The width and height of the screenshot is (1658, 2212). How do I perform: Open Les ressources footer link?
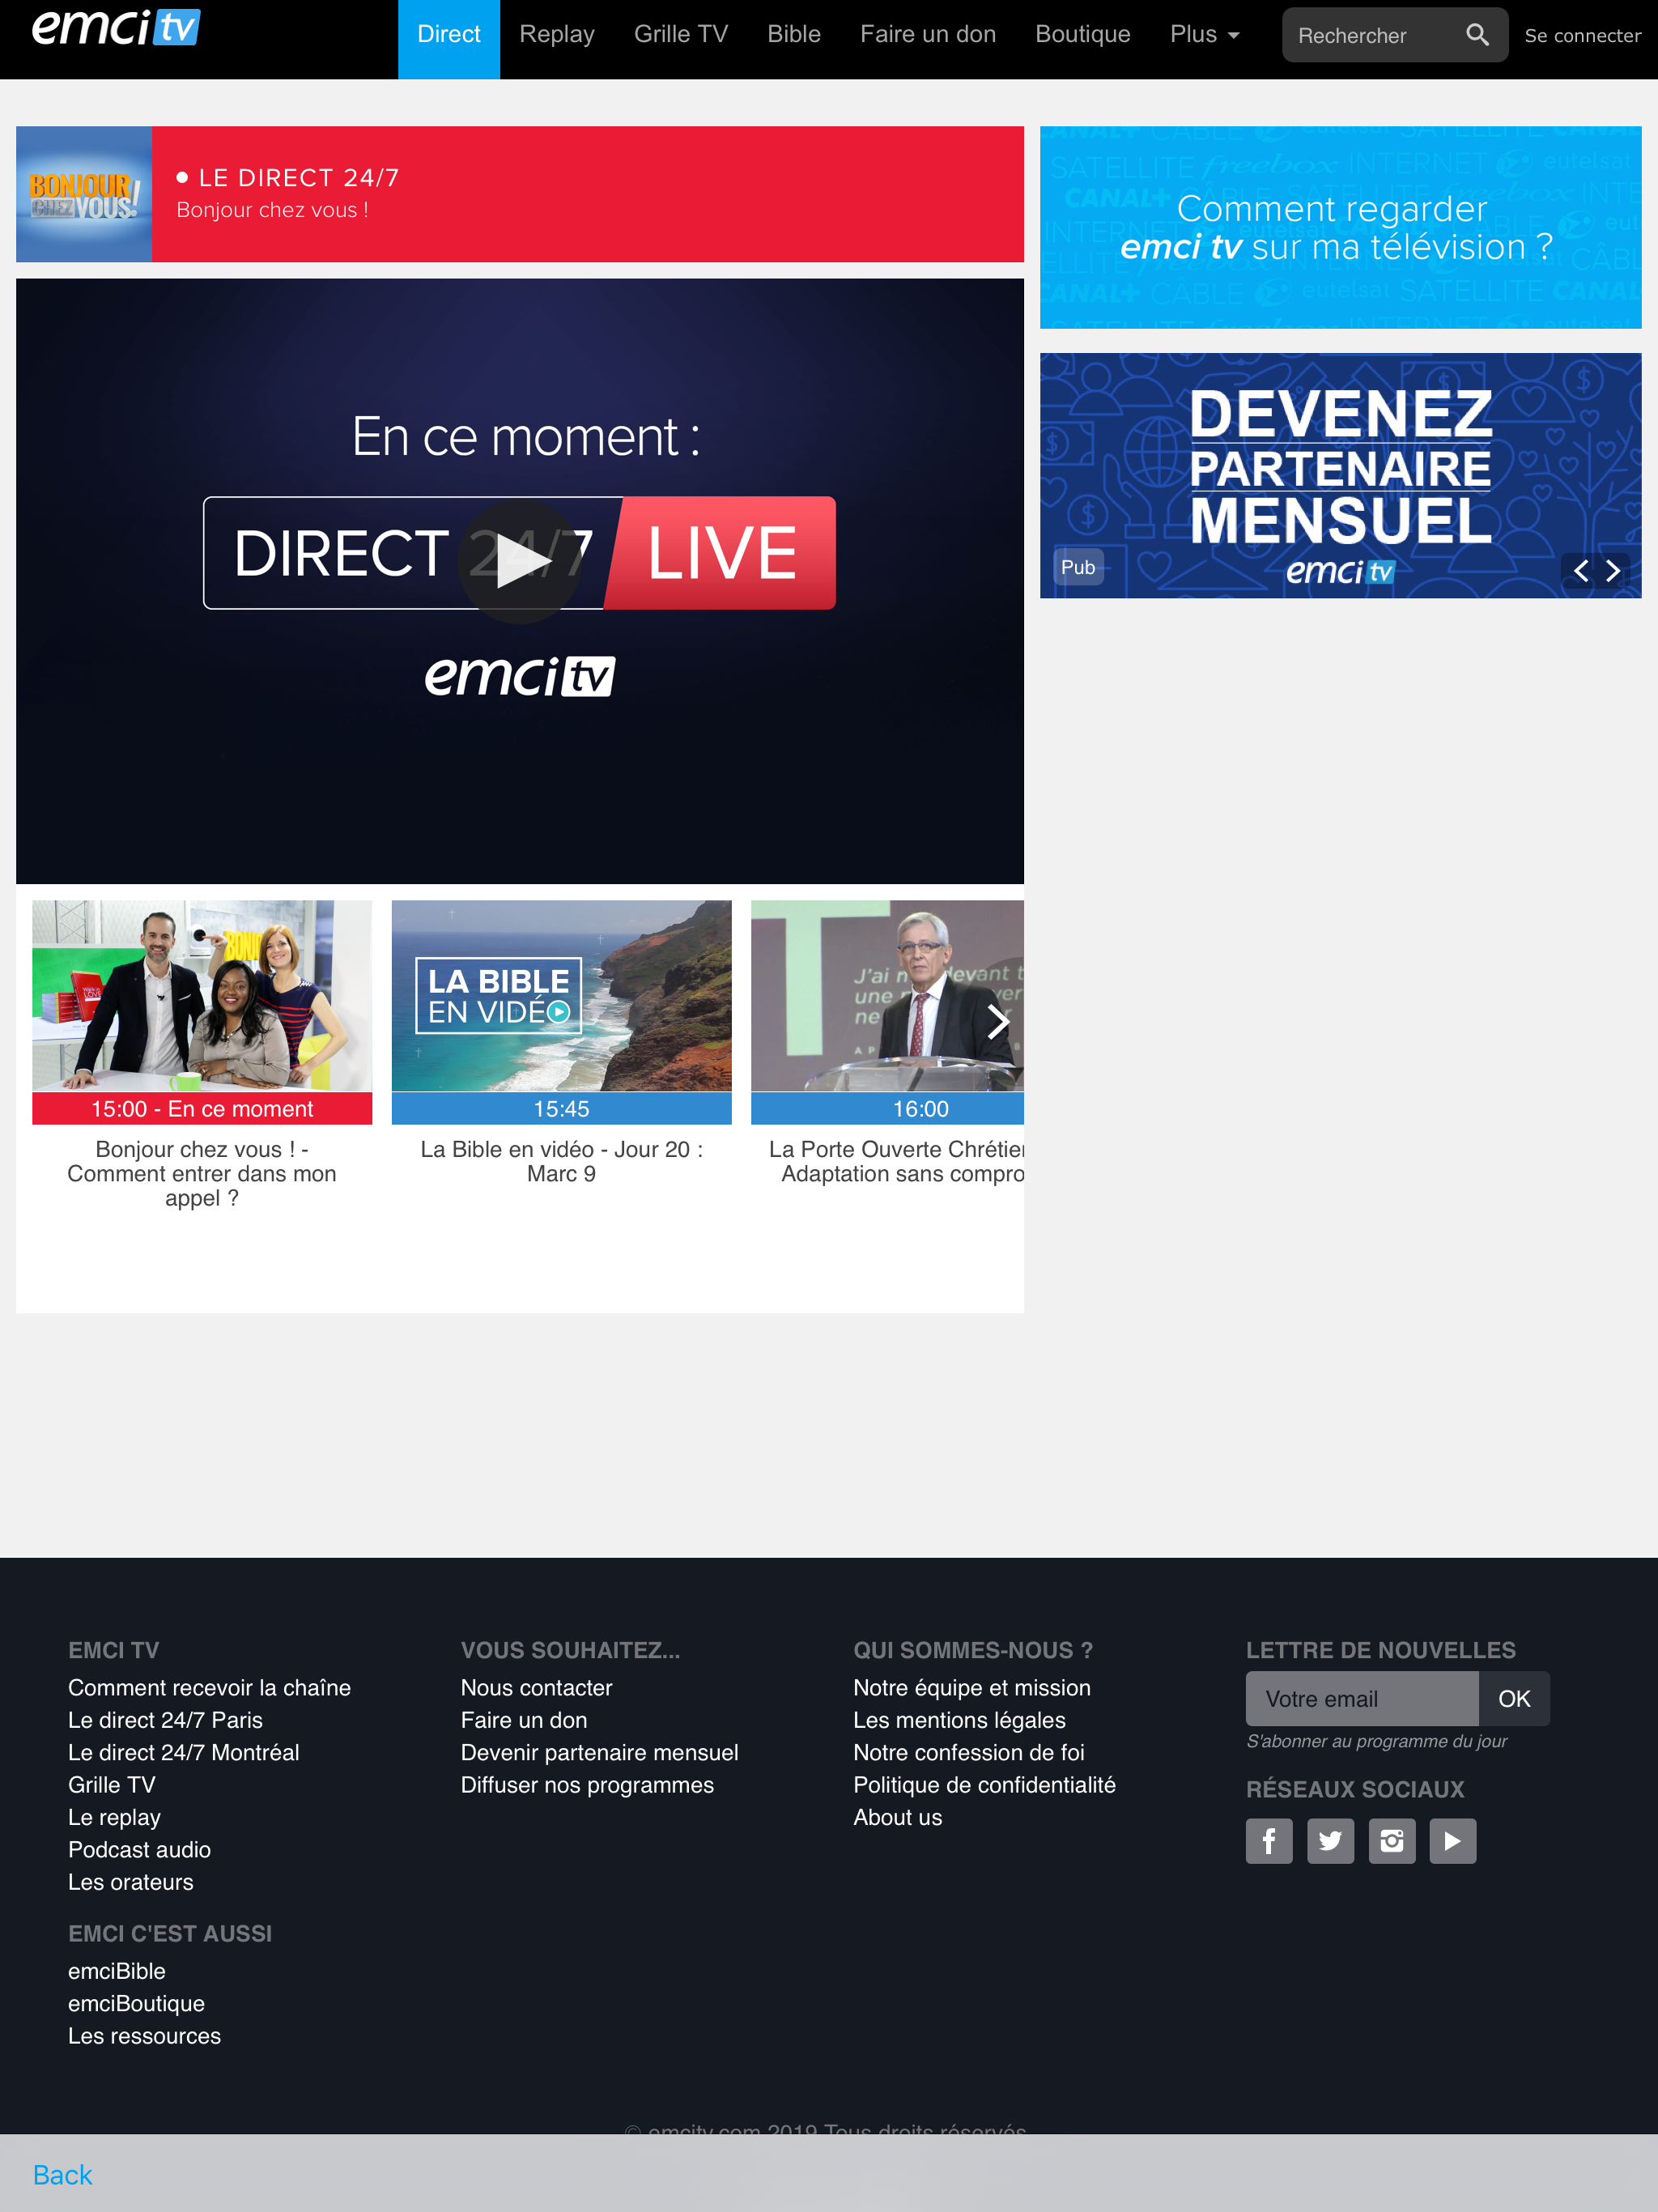coord(144,2035)
